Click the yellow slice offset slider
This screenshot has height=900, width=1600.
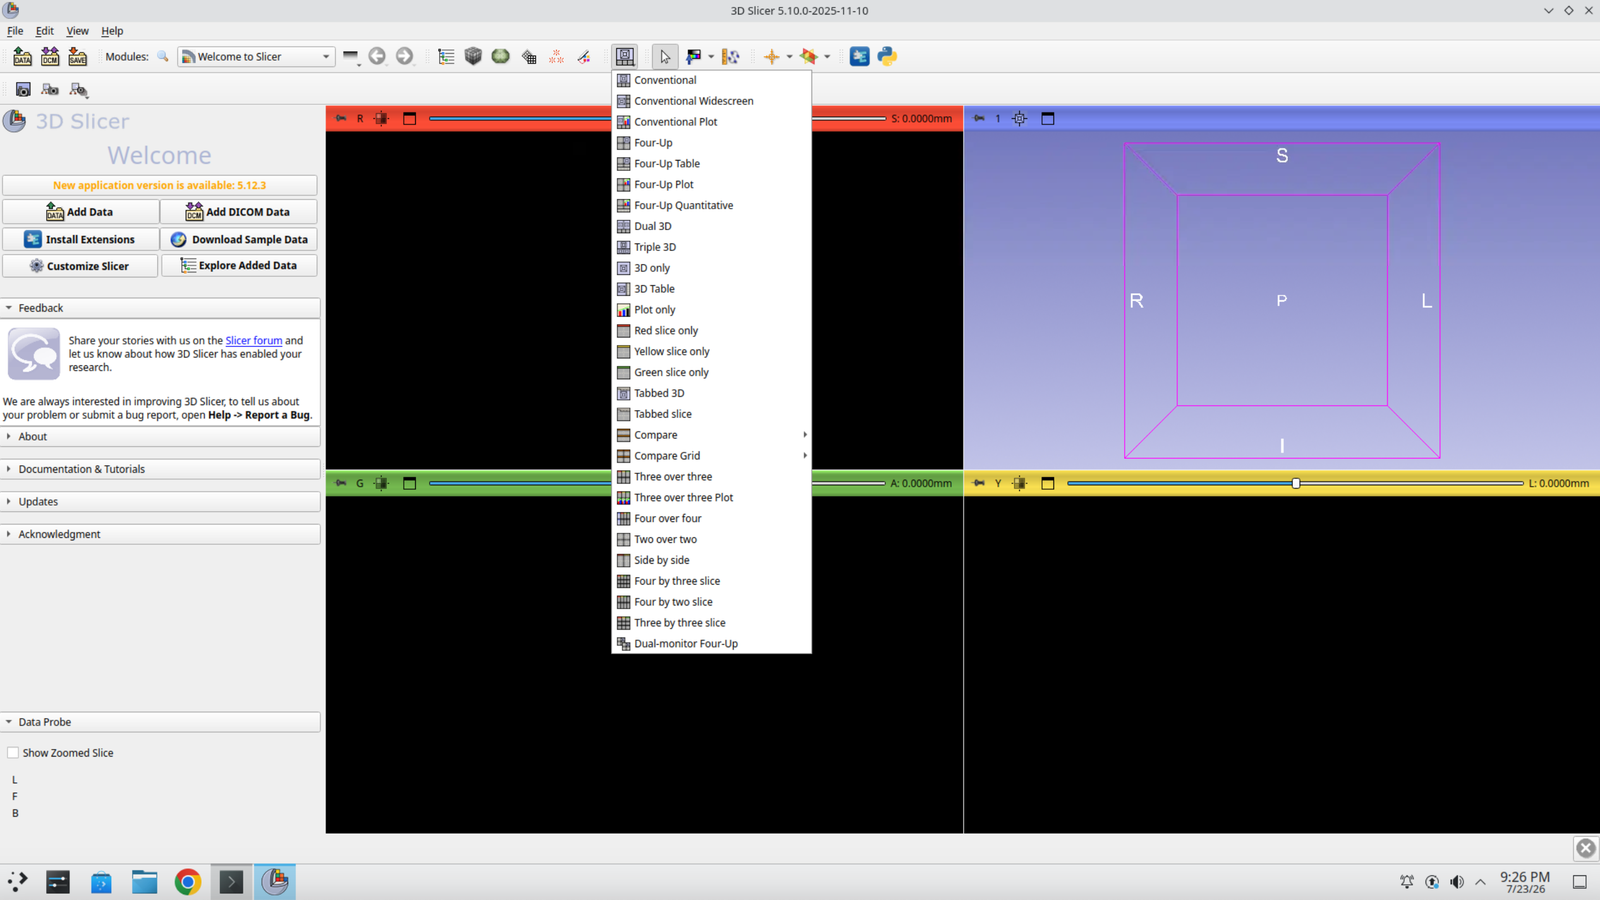[x=1295, y=483]
